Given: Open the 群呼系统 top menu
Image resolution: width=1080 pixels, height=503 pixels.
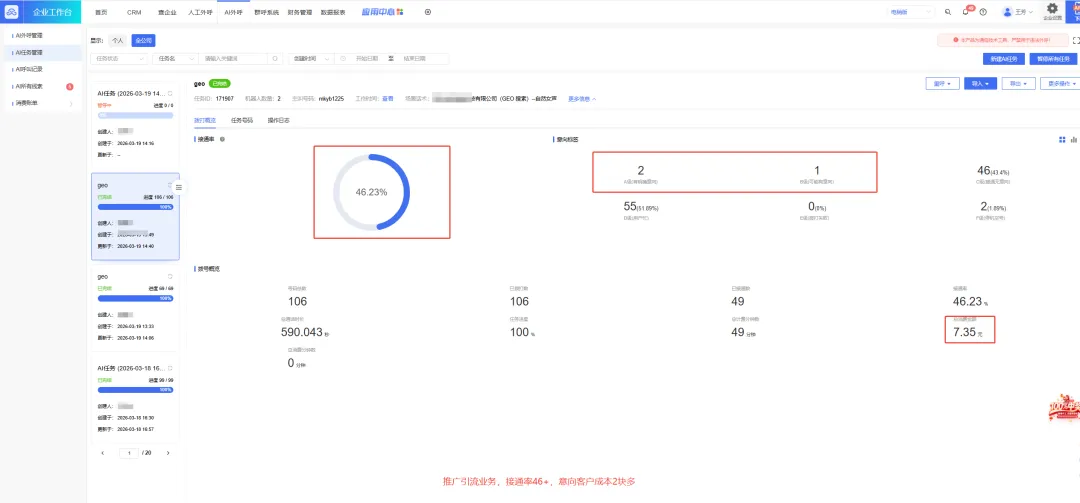Looking at the screenshot, I should pyautogui.click(x=266, y=12).
